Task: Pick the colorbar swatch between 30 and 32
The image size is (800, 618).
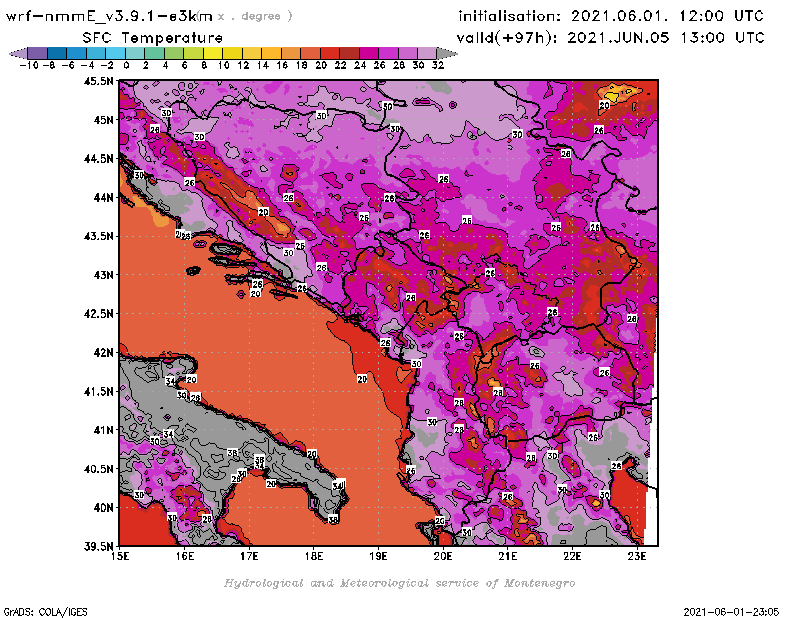Action: click(427, 53)
